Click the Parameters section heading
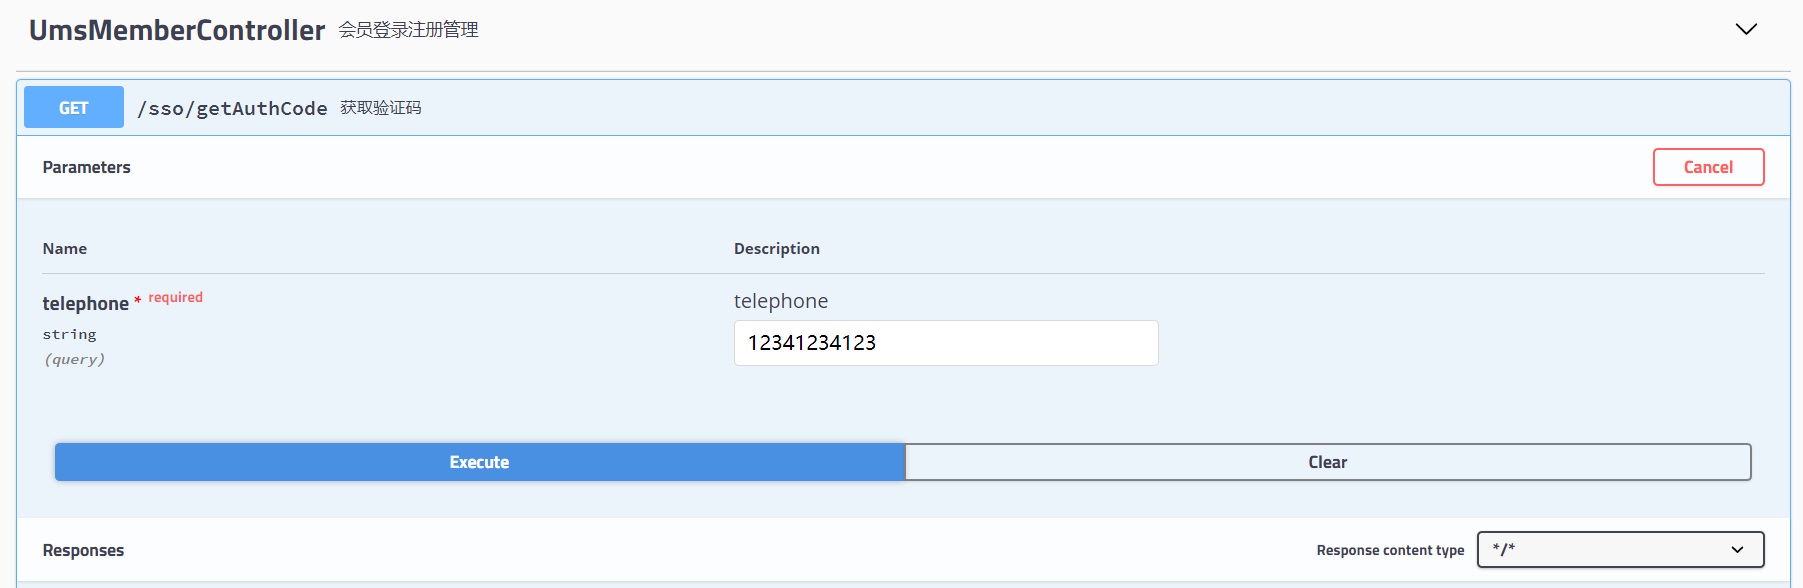 pyautogui.click(x=87, y=167)
